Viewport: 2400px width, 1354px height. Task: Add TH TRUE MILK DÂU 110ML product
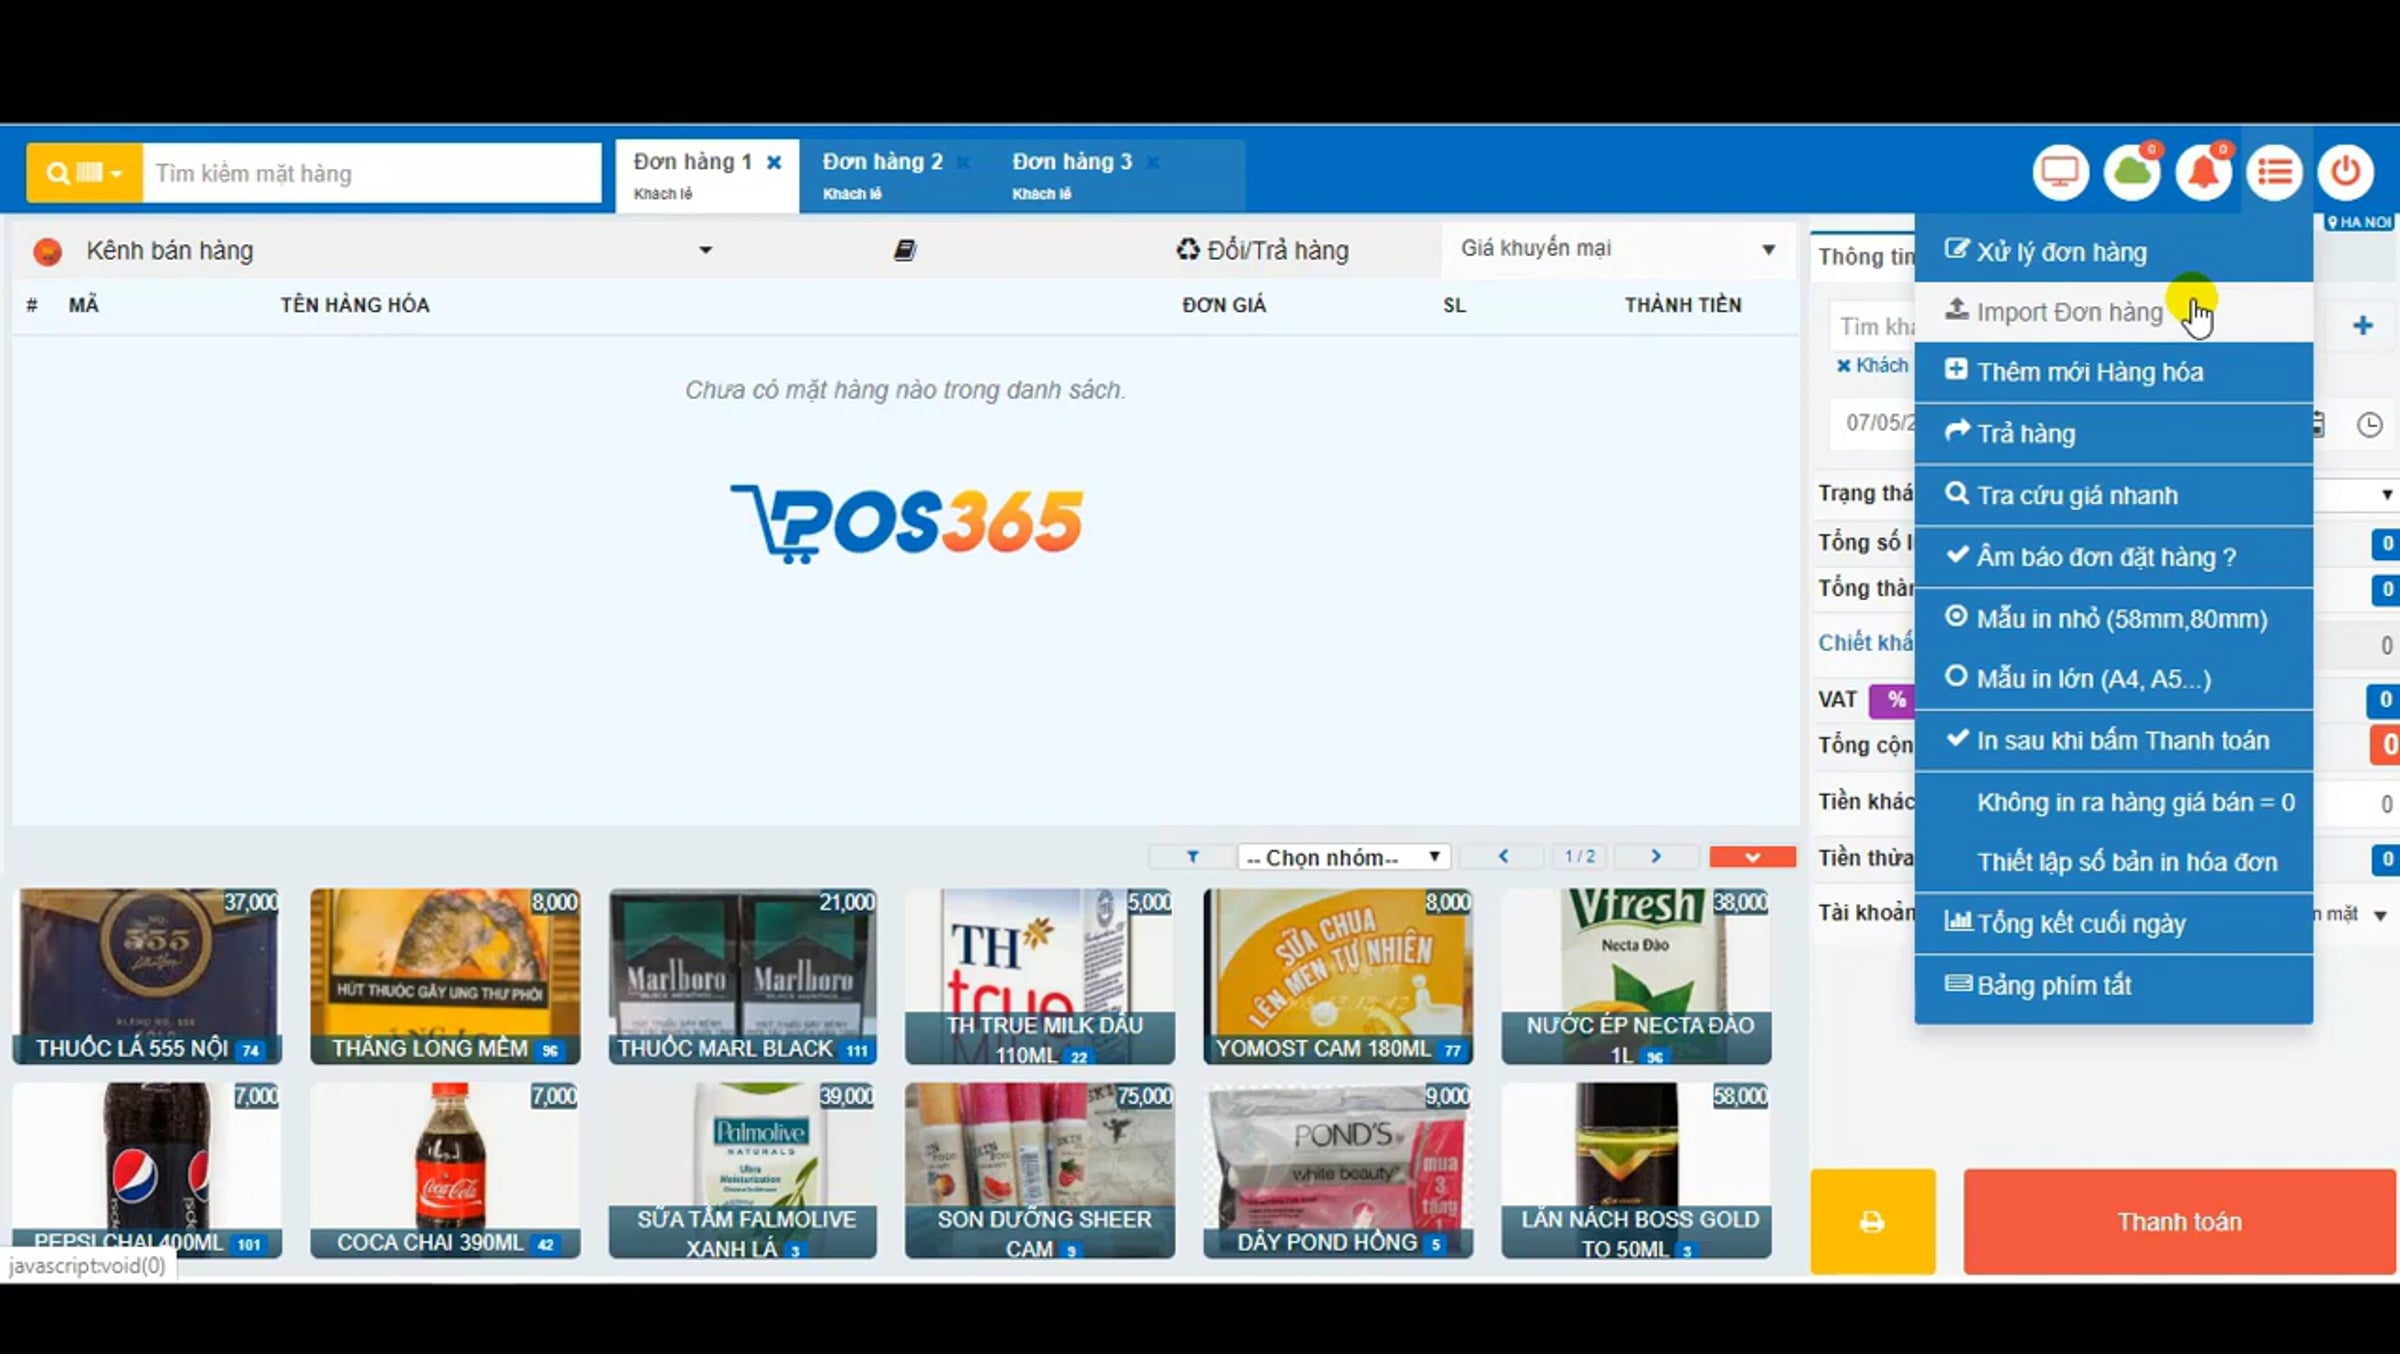pyautogui.click(x=1040, y=976)
